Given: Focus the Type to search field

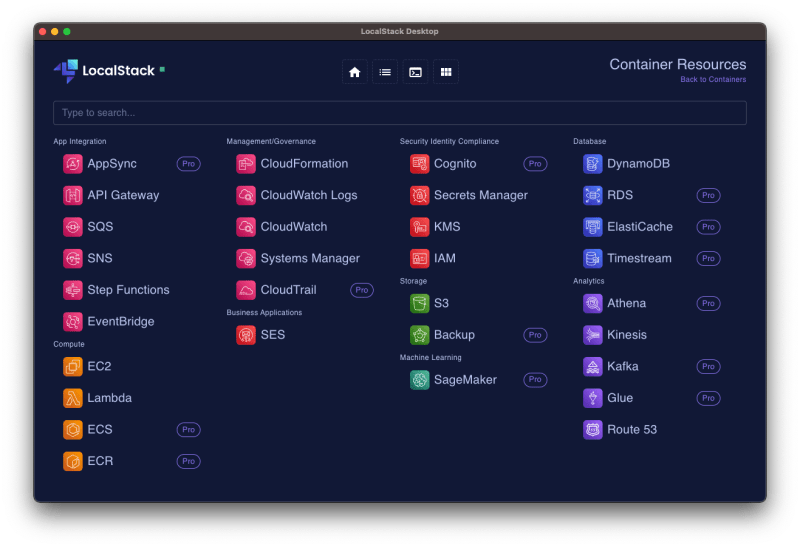Looking at the screenshot, I should point(399,113).
